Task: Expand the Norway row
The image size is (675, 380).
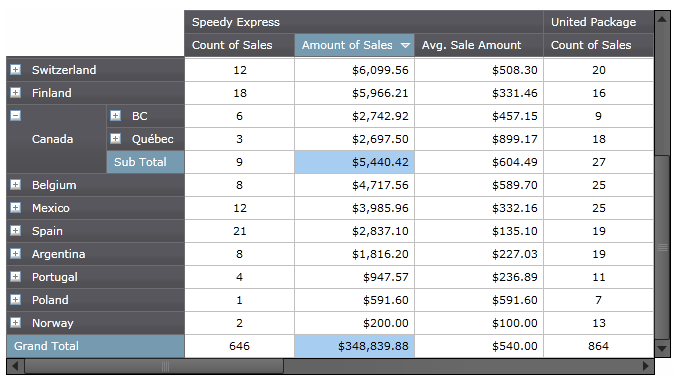Action: [x=15, y=323]
